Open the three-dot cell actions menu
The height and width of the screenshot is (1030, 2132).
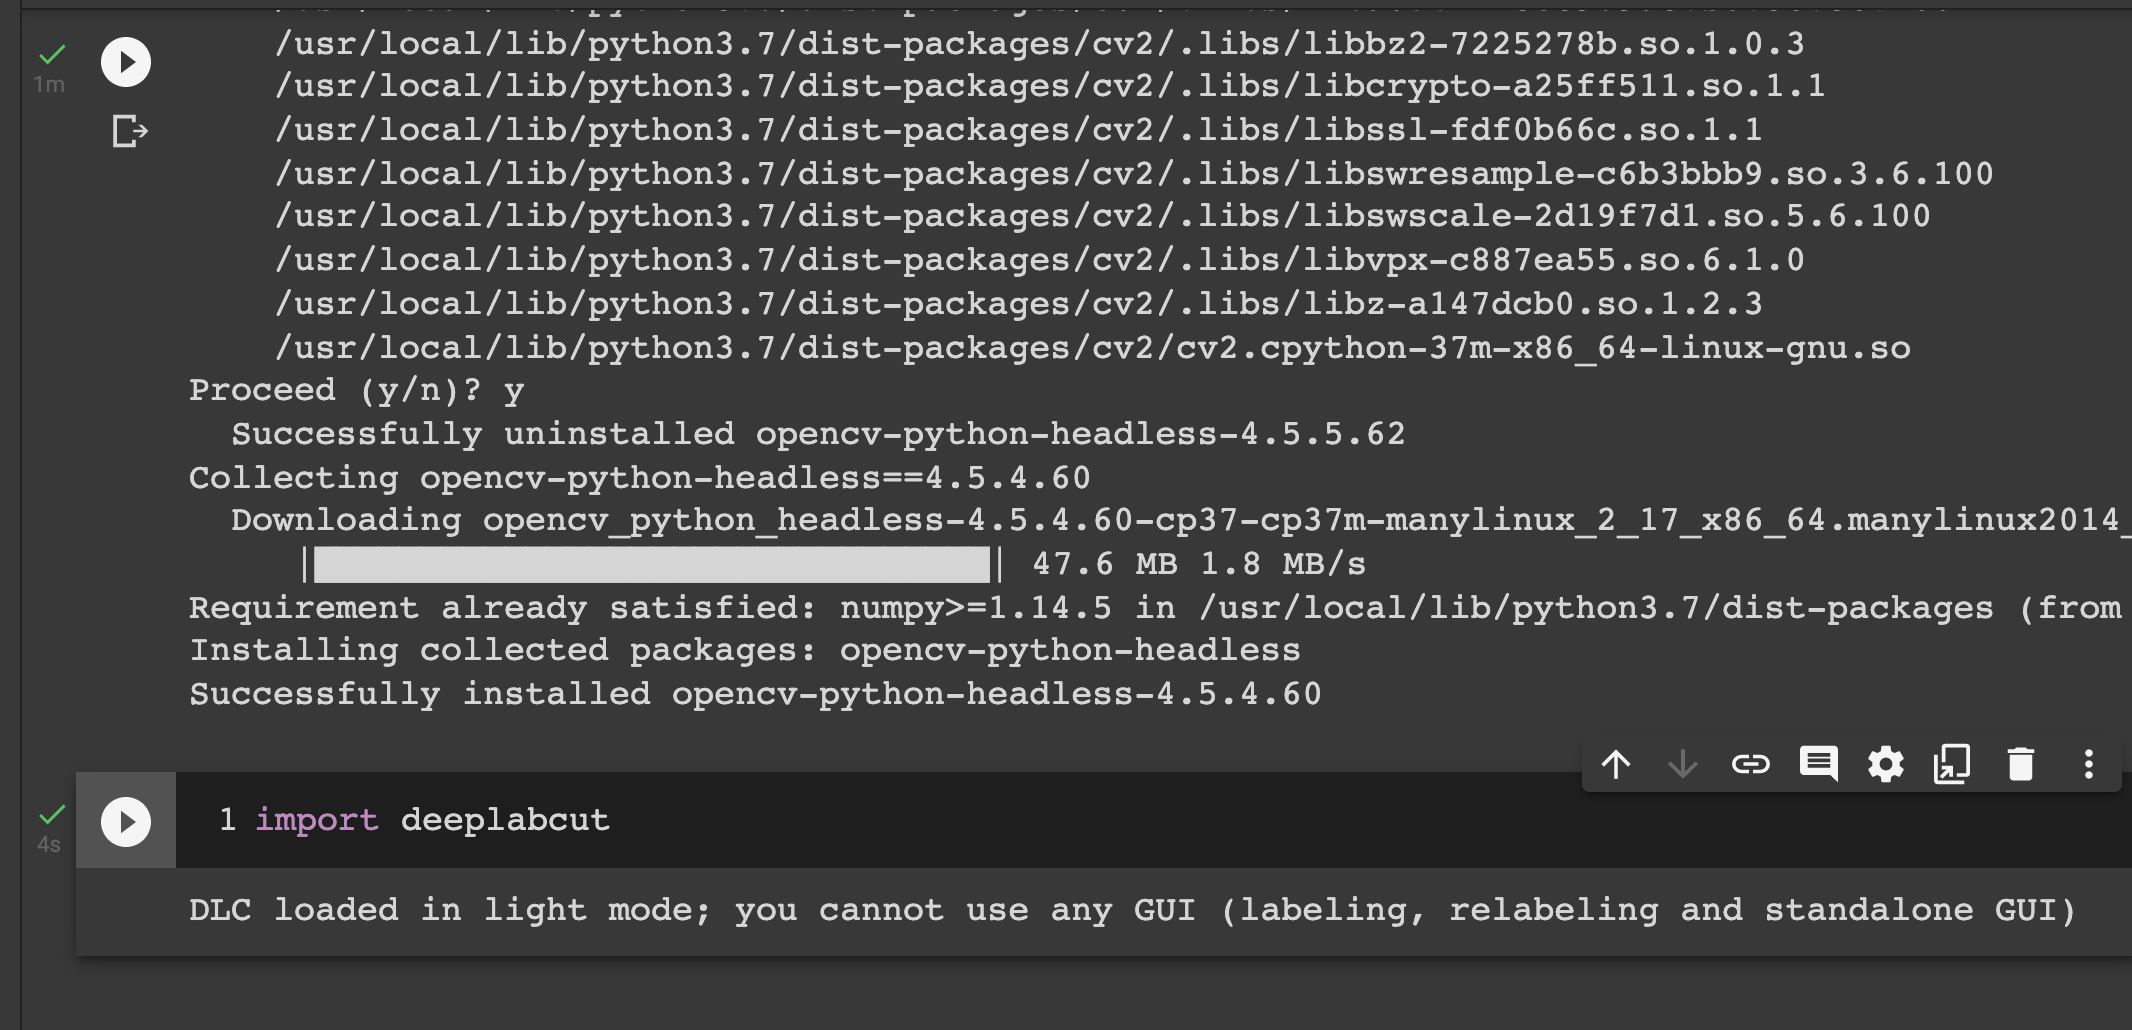[2087, 764]
